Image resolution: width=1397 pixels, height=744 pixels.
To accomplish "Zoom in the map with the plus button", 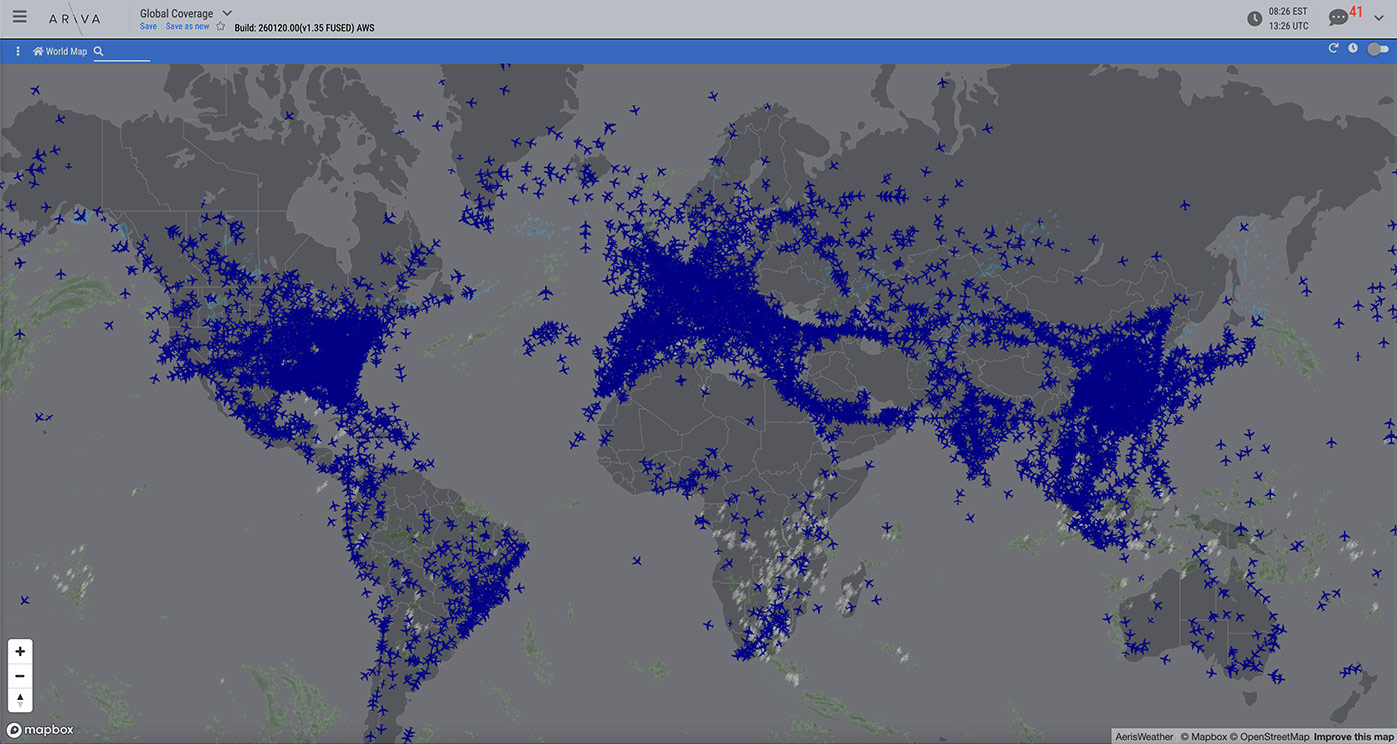I will tap(20, 652).
